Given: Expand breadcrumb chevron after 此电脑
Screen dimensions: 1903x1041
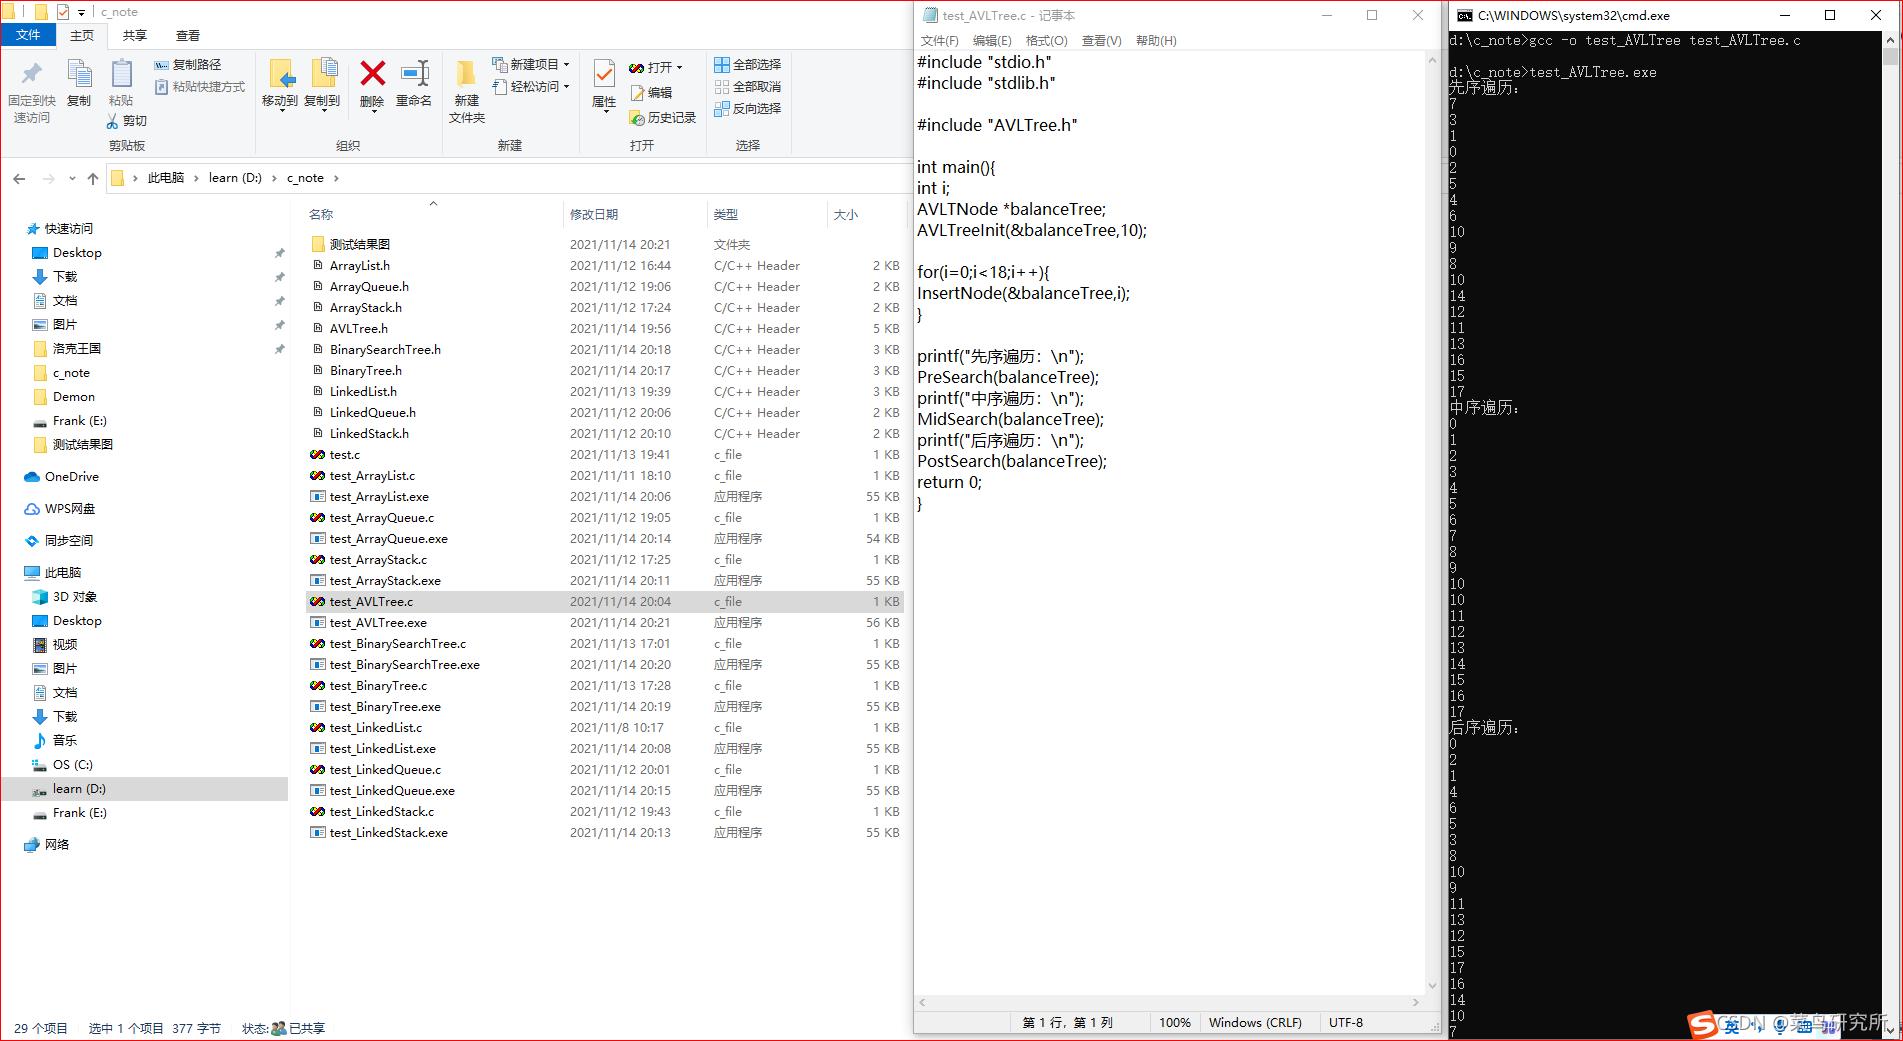Looking at the screenshot, I should (x=196, y=178).
